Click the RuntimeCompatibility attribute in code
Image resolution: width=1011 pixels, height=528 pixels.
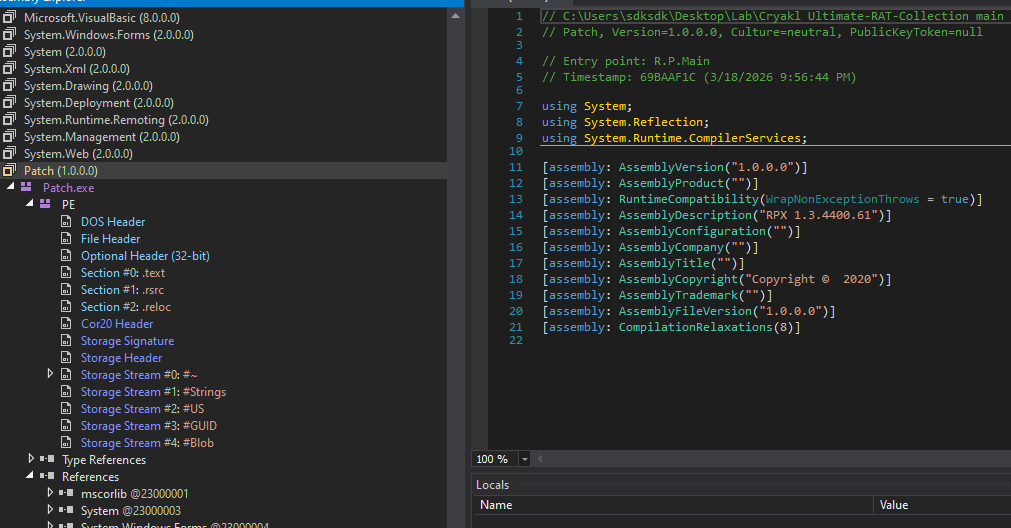click(689, 199)
